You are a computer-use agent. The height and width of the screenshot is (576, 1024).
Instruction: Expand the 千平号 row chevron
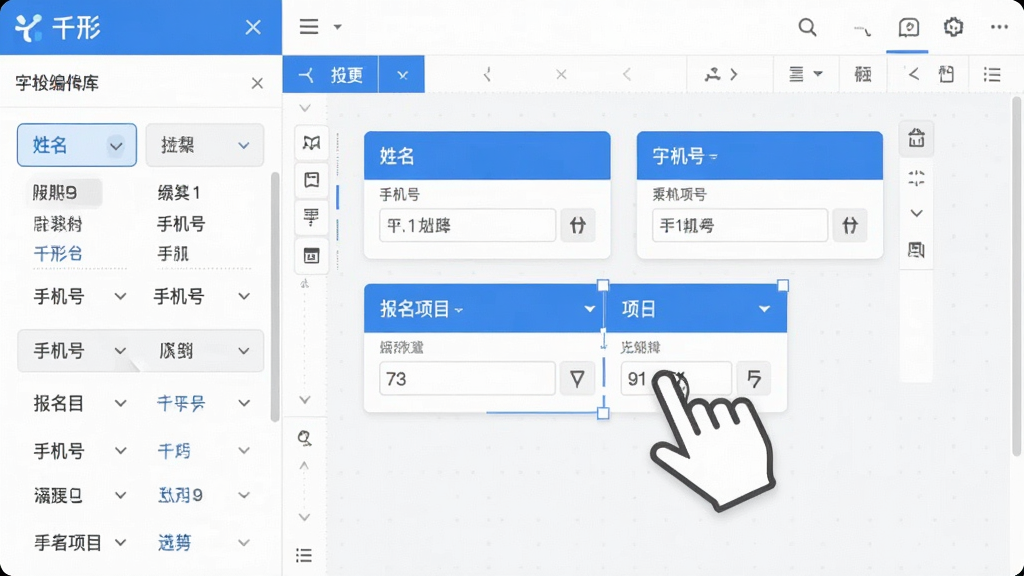tap(244, 404)
